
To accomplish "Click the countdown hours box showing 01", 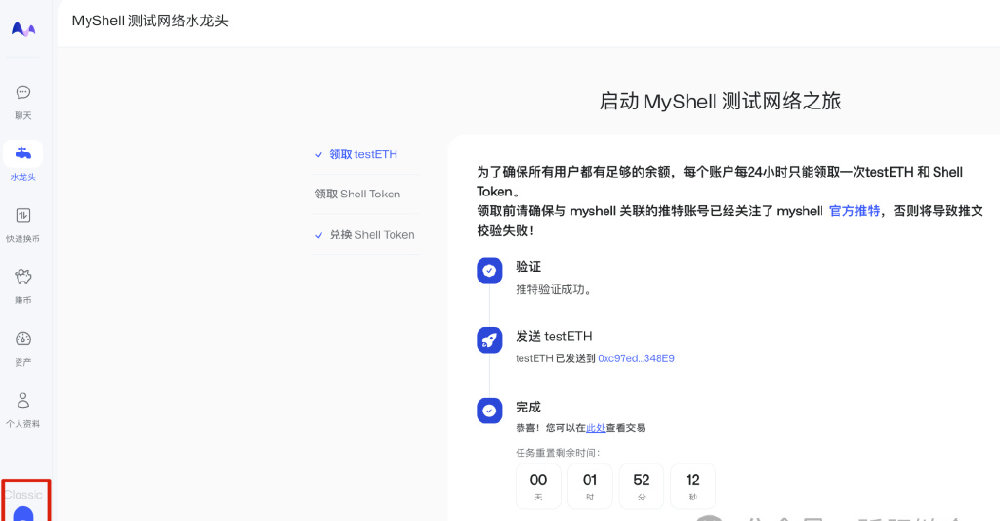I will pos(590,486).
